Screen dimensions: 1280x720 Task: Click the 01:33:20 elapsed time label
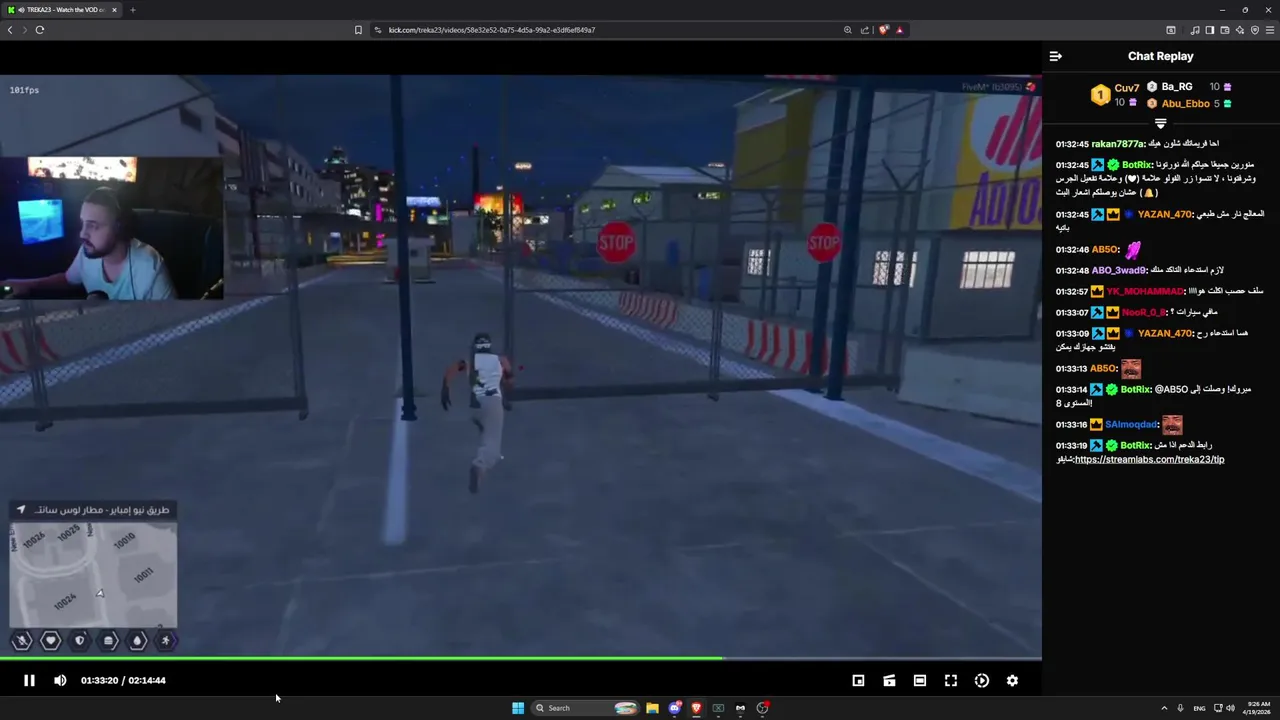click(x=99, y=680)
